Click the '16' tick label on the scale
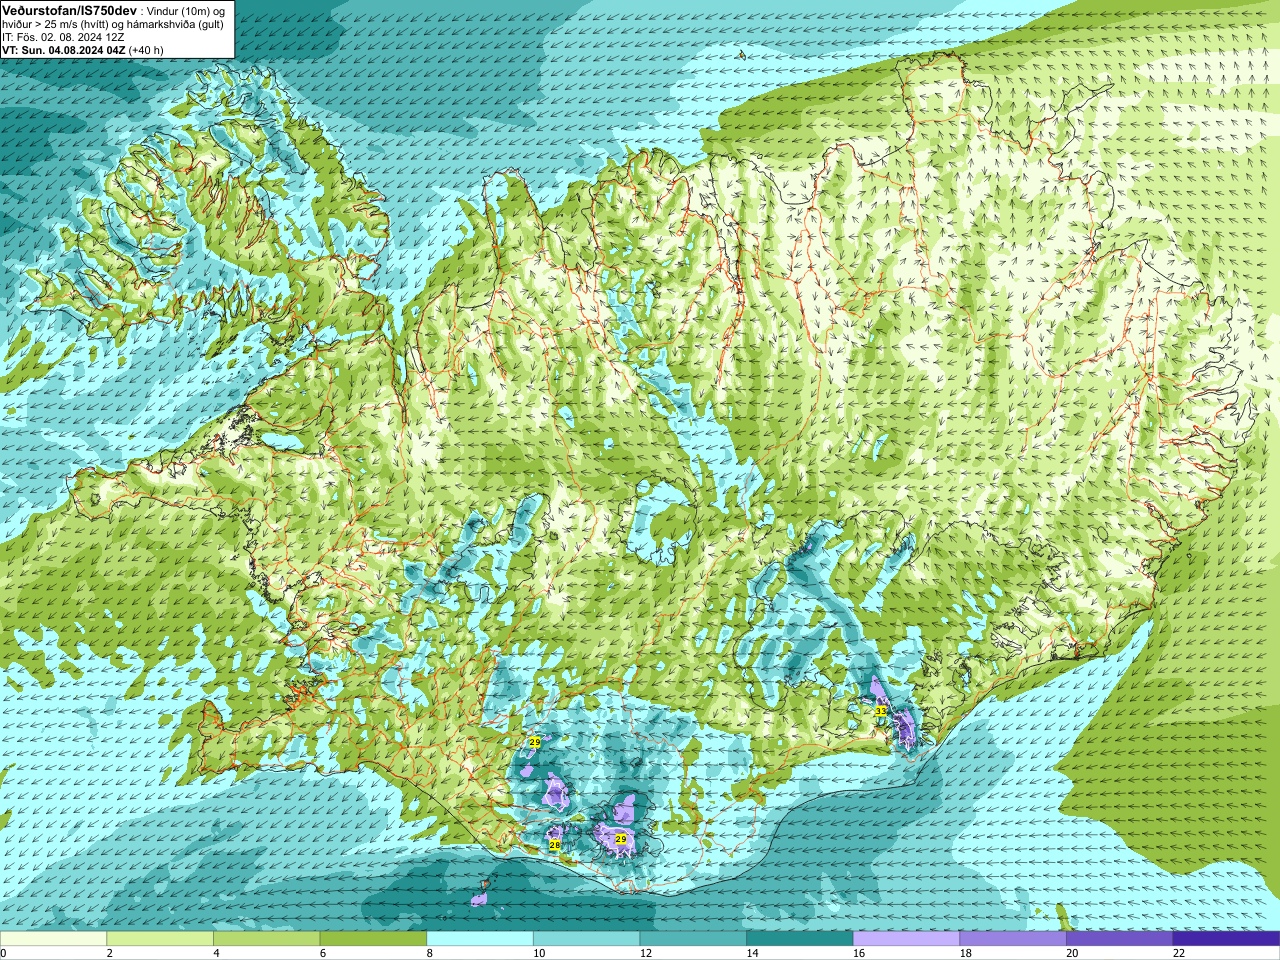 (859, 953)
